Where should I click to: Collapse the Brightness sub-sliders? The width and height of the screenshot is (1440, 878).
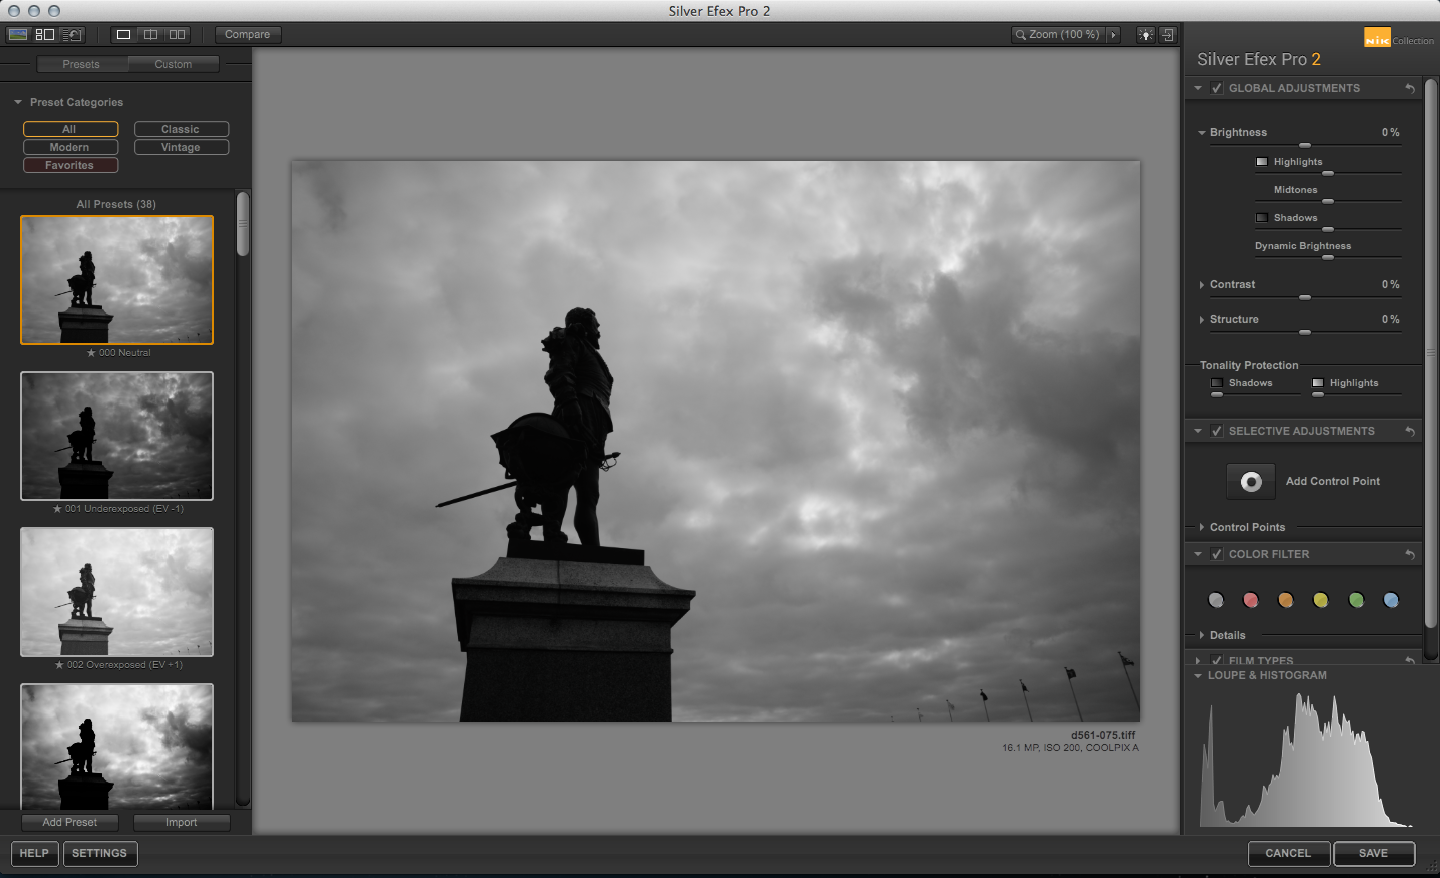point(1202,132)
